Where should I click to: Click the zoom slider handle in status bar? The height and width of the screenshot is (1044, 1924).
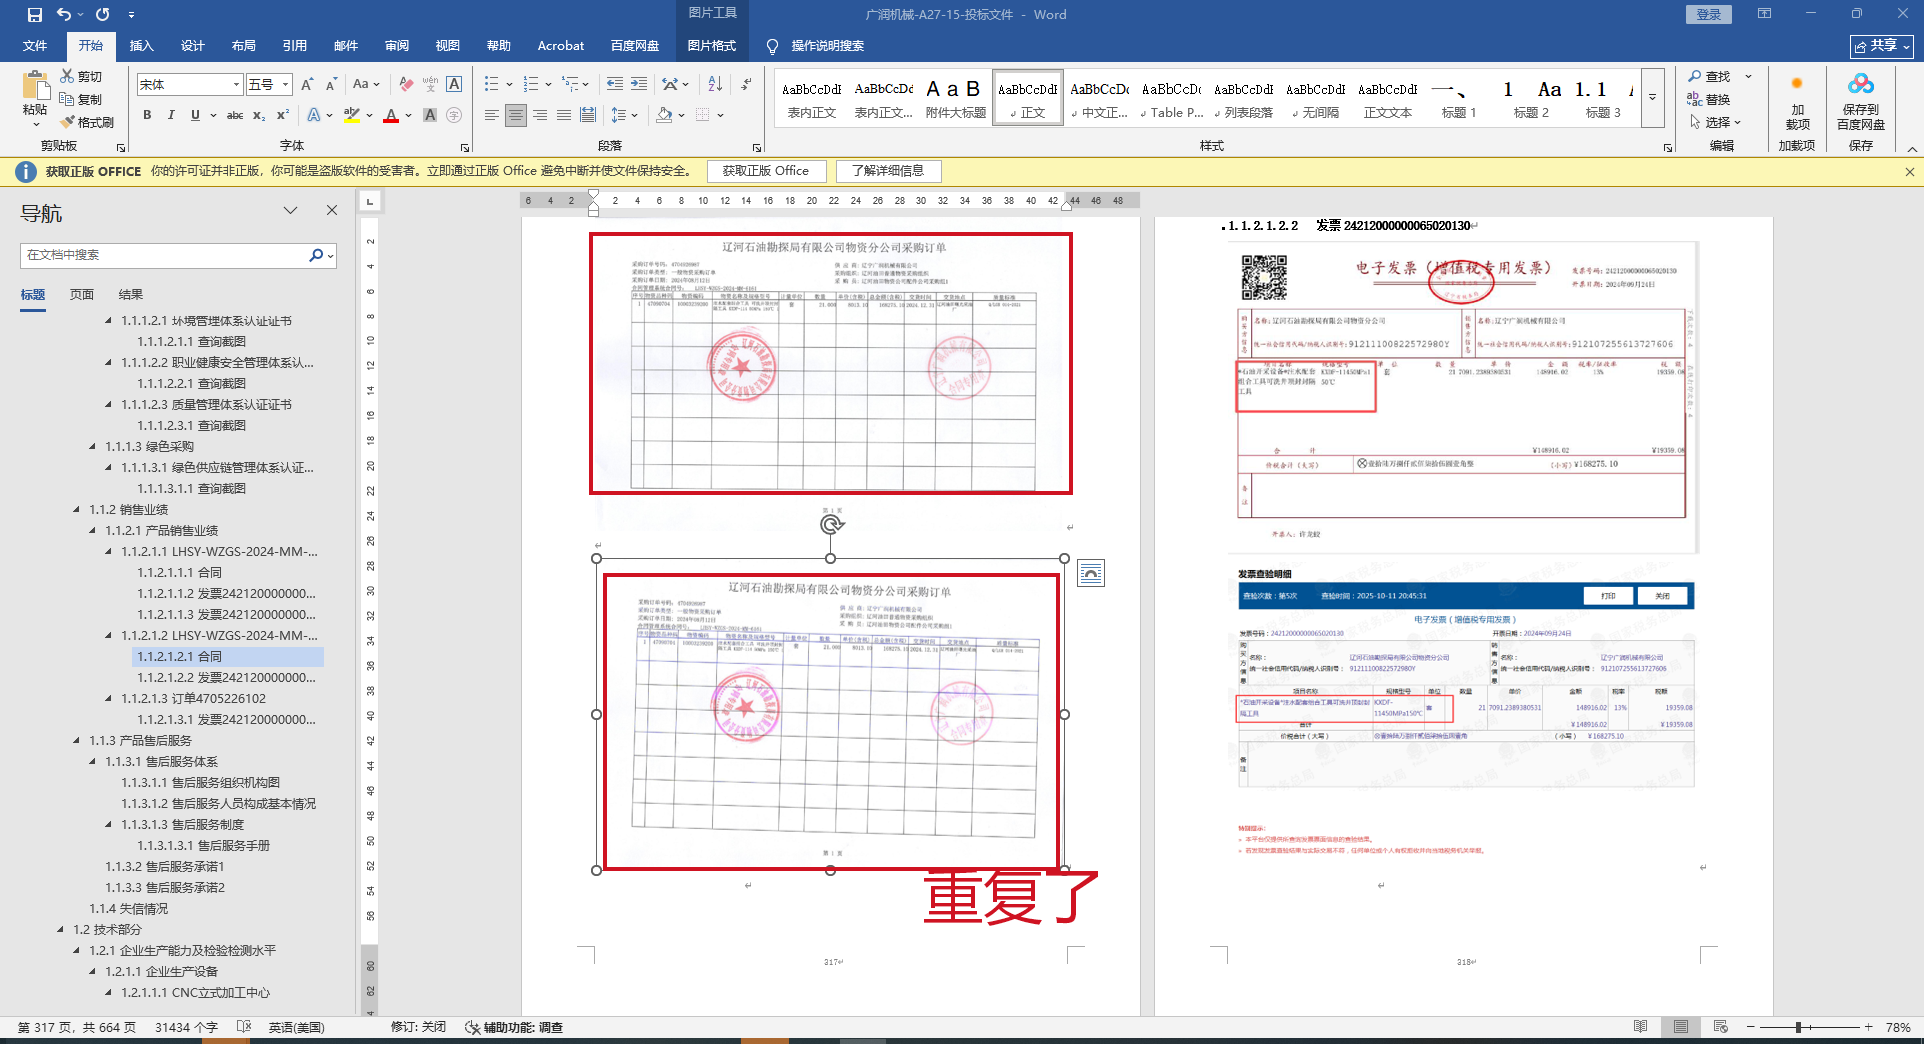coord(1798,1027)
